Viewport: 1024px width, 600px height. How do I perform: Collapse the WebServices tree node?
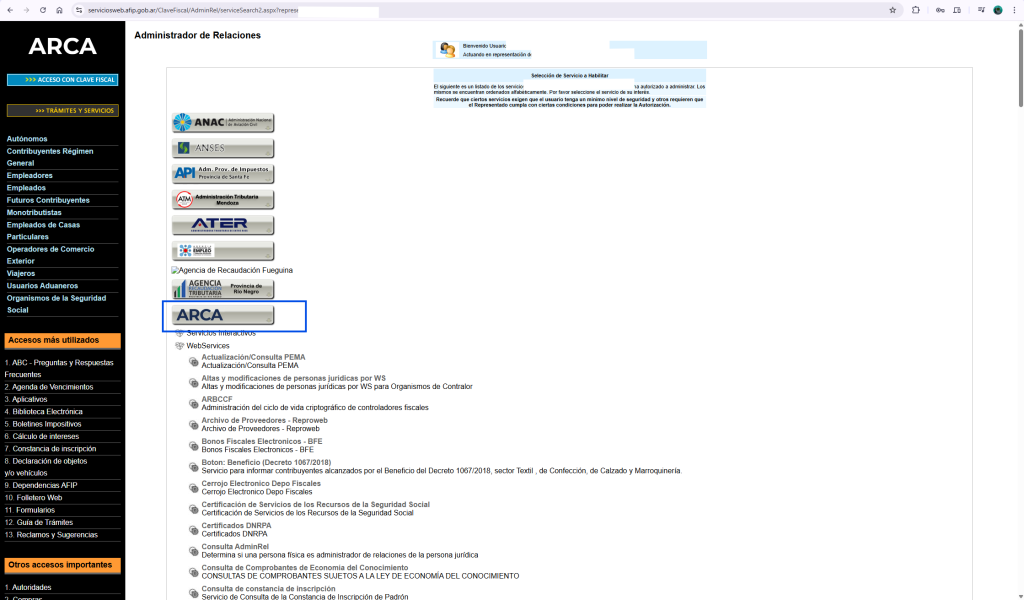[x=180, y=346]
